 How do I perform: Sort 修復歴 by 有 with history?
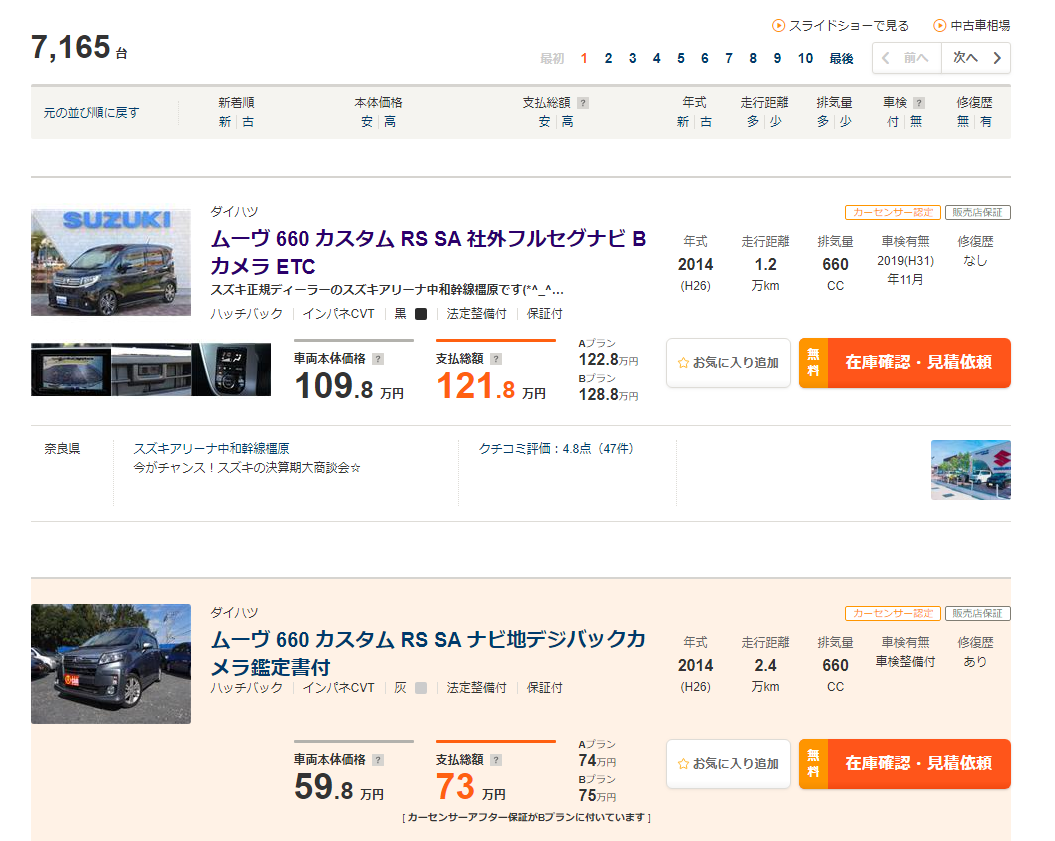coord(986,122)
